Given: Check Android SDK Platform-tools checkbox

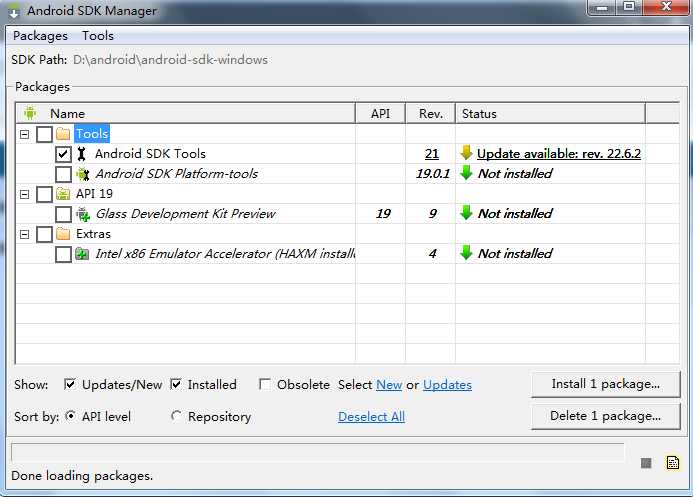Looking at the screenshot, I should [x=63, y=174].
